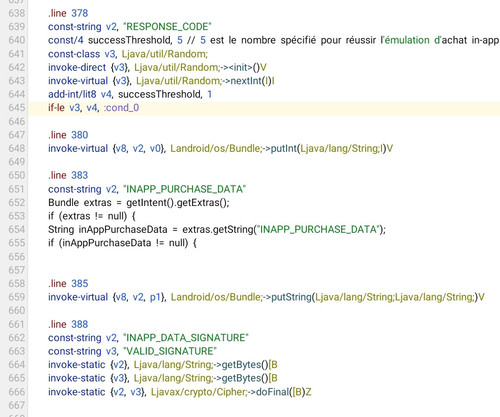Click the add-int/lit8 v4 instruction
The image size is (500, 417).
point(130,94)
